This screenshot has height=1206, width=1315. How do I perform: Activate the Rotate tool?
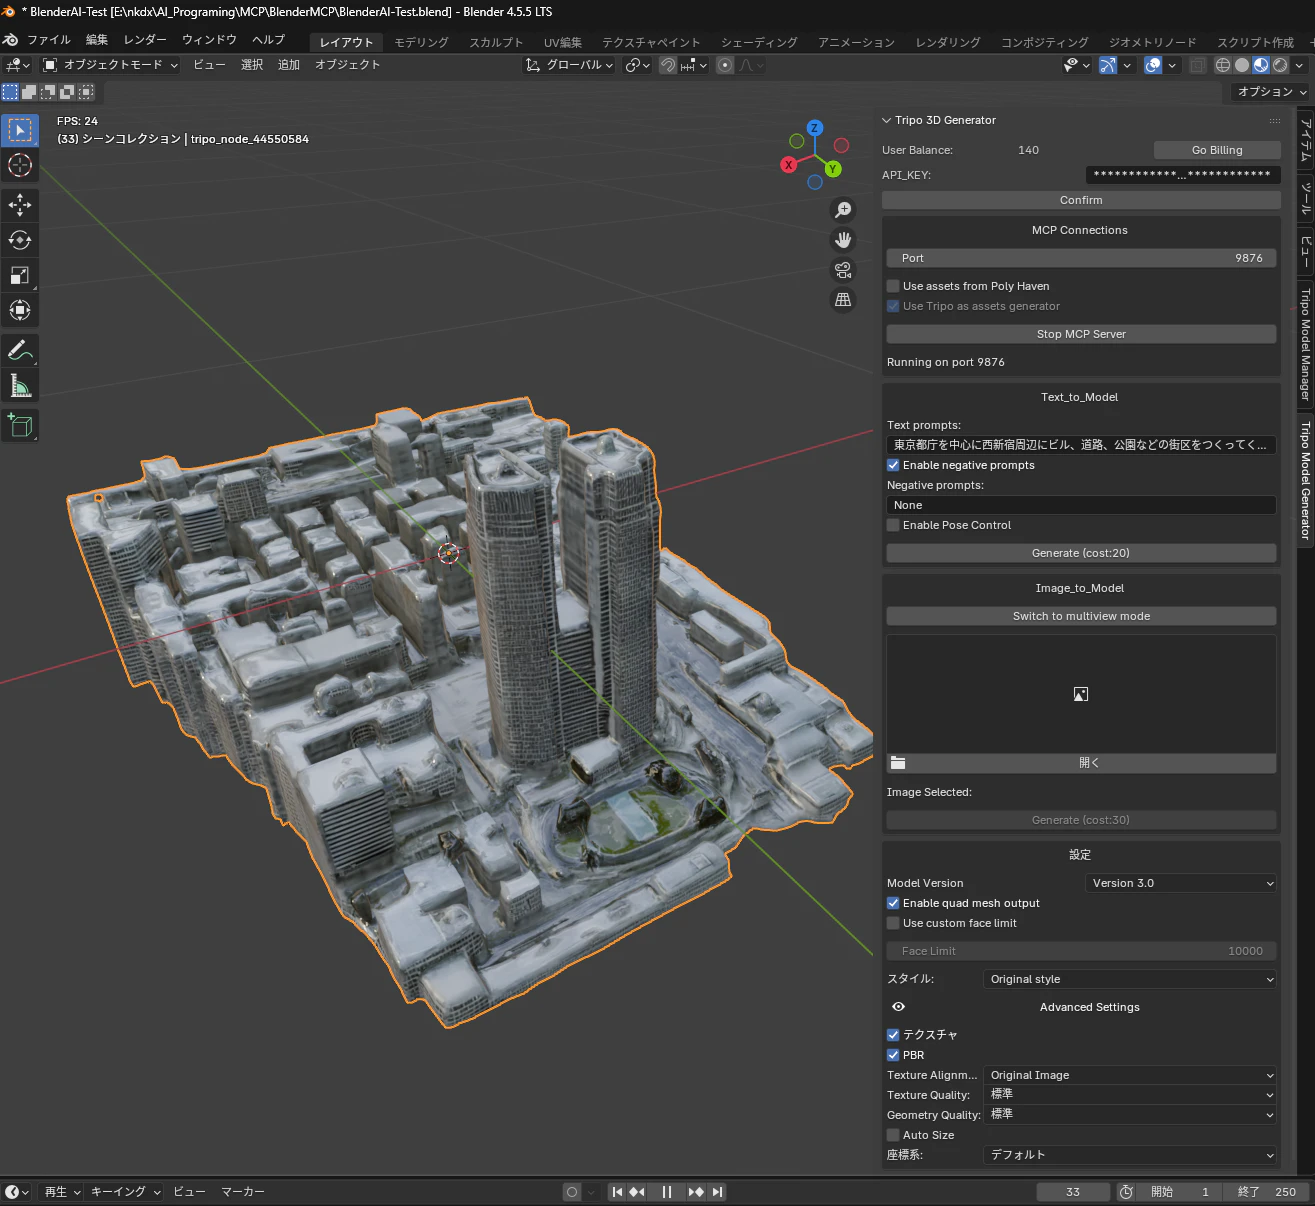[x=20, y=240]
